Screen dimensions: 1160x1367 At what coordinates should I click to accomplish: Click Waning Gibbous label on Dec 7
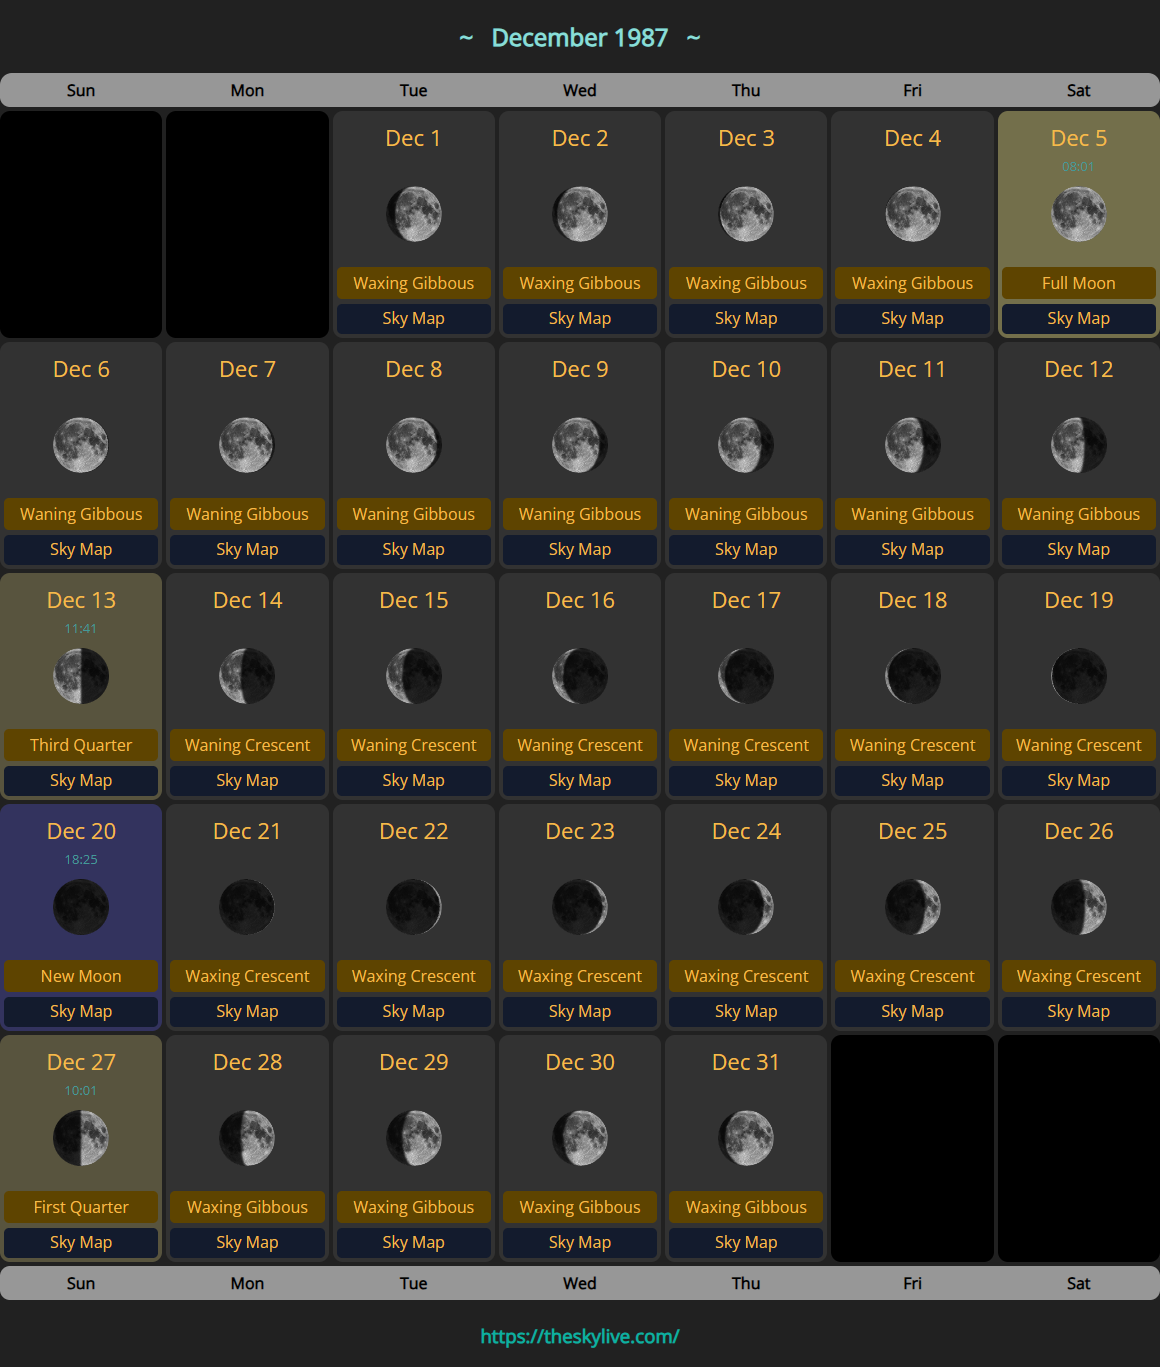coord(247,514)
